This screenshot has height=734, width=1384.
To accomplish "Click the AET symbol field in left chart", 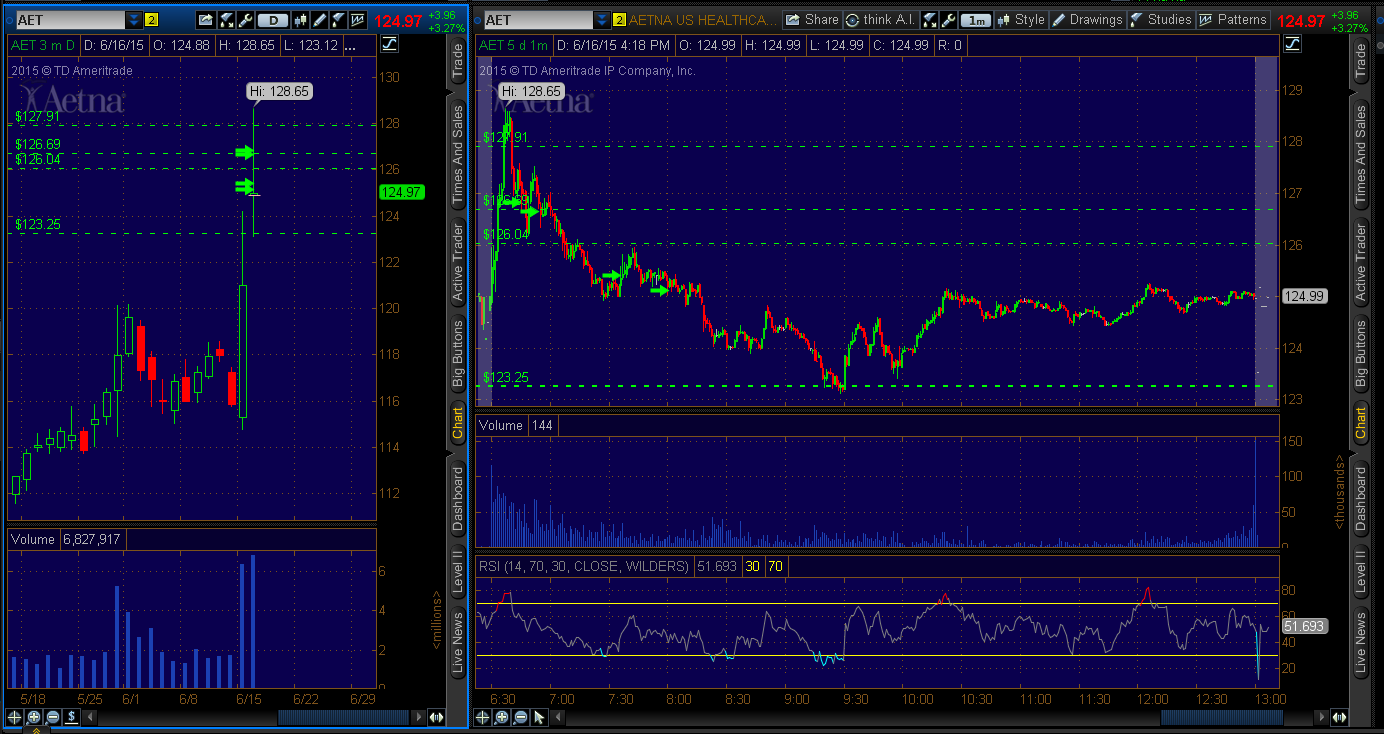I will (x=70, y=20).
